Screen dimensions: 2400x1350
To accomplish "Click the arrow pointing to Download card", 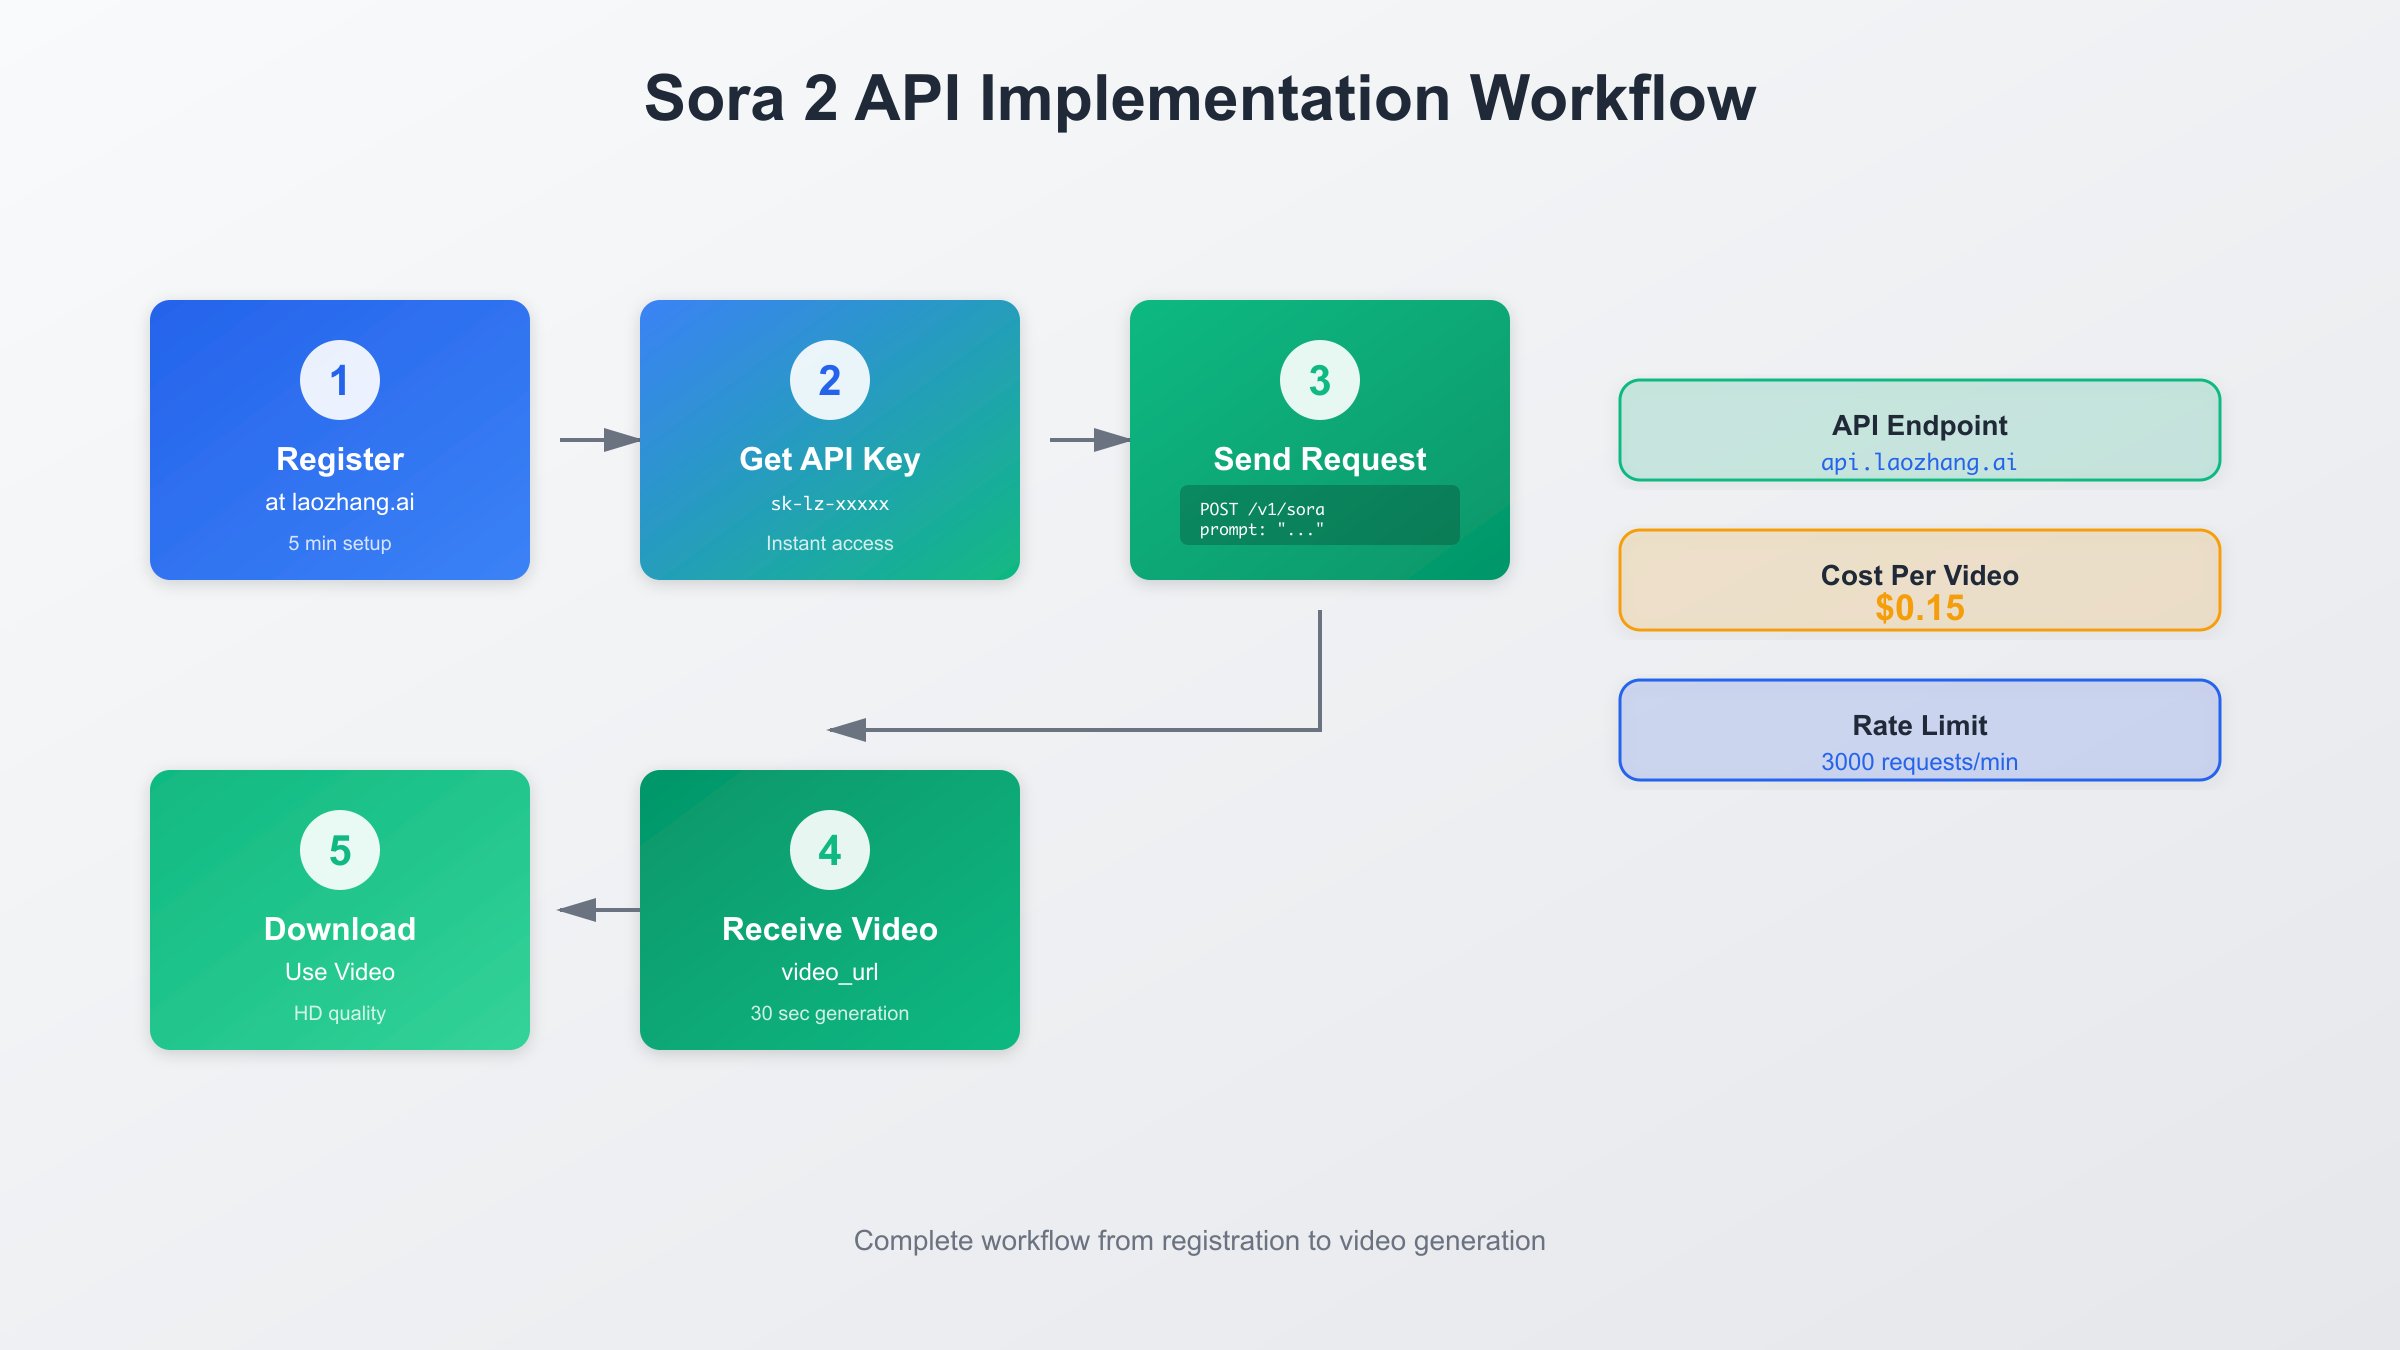I will (x=585, y=909).
